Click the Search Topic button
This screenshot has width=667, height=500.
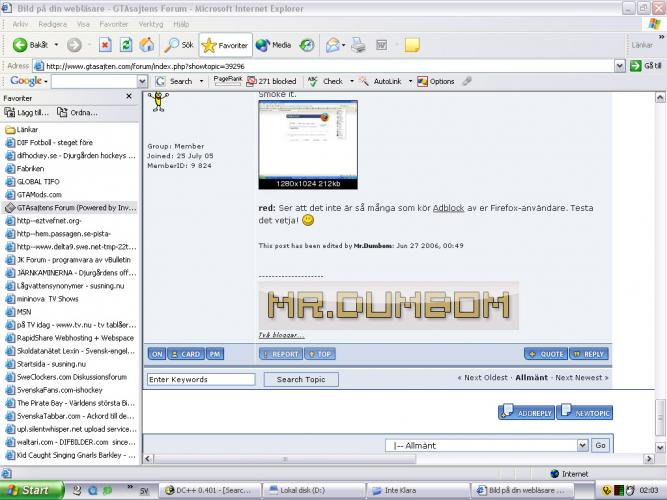302,379
